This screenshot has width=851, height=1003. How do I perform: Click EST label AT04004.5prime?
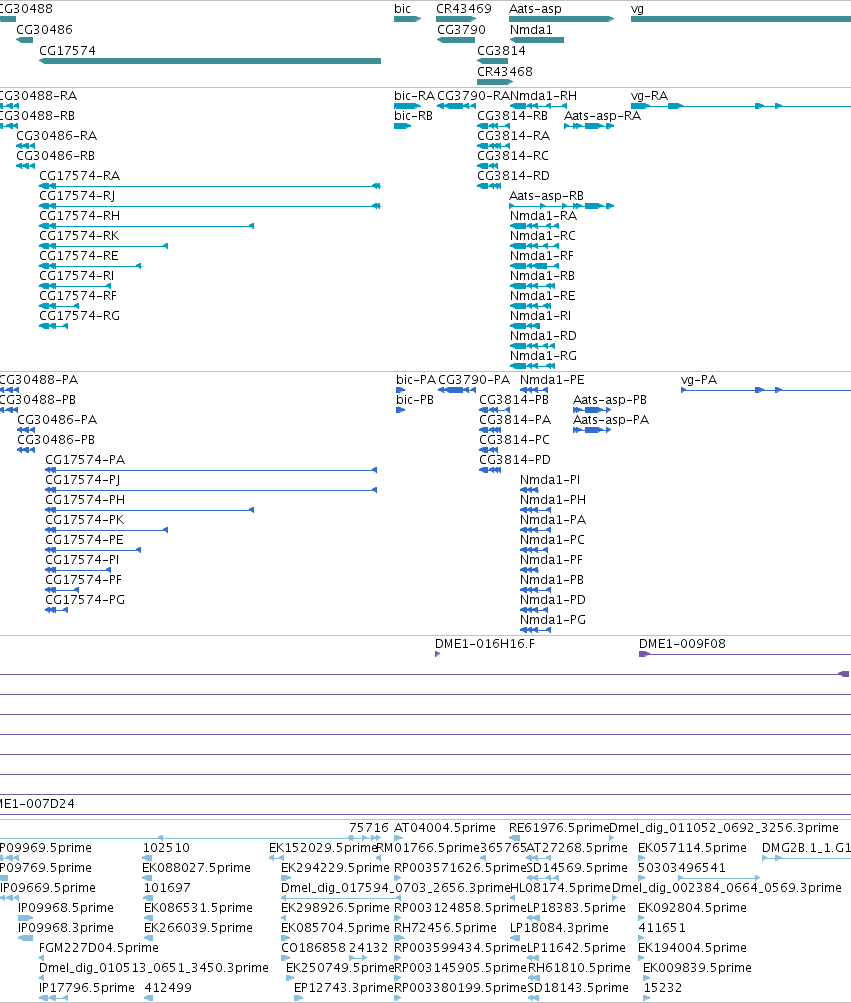pyautogui.click(x=445, y=828)
